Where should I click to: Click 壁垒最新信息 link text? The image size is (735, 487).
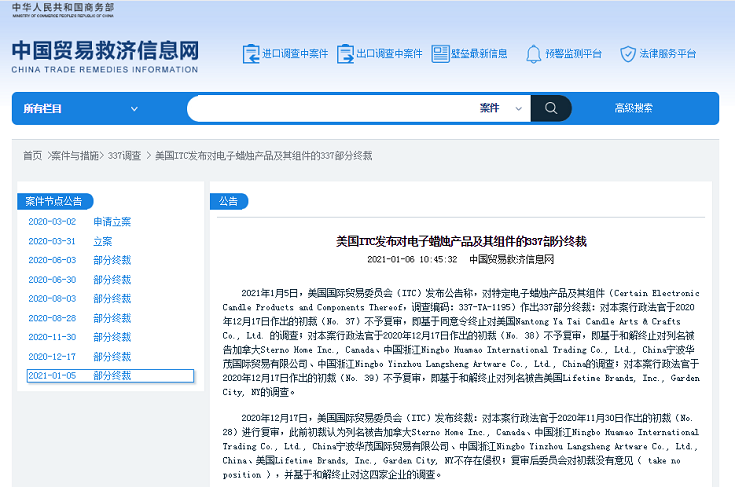479,54
